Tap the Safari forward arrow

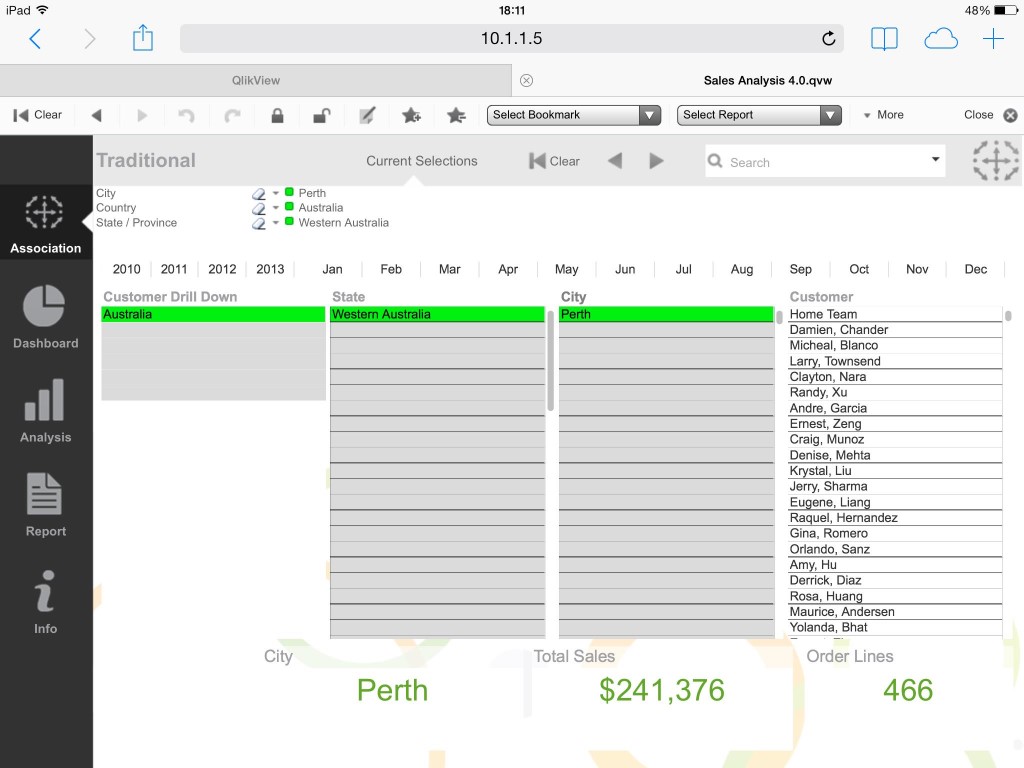[x=90, y=39]
